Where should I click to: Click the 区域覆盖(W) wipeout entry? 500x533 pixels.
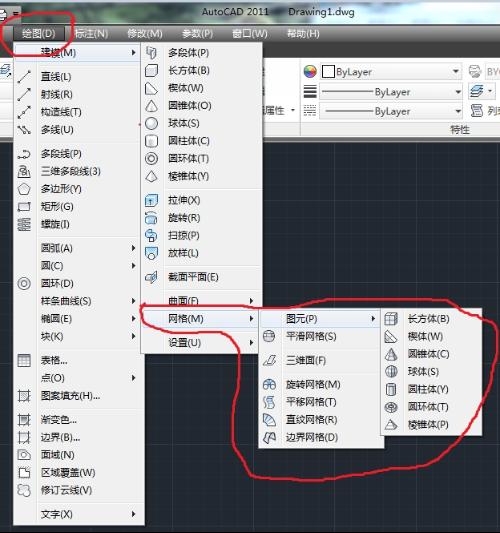pyautogui.click(x=80, y=473)
